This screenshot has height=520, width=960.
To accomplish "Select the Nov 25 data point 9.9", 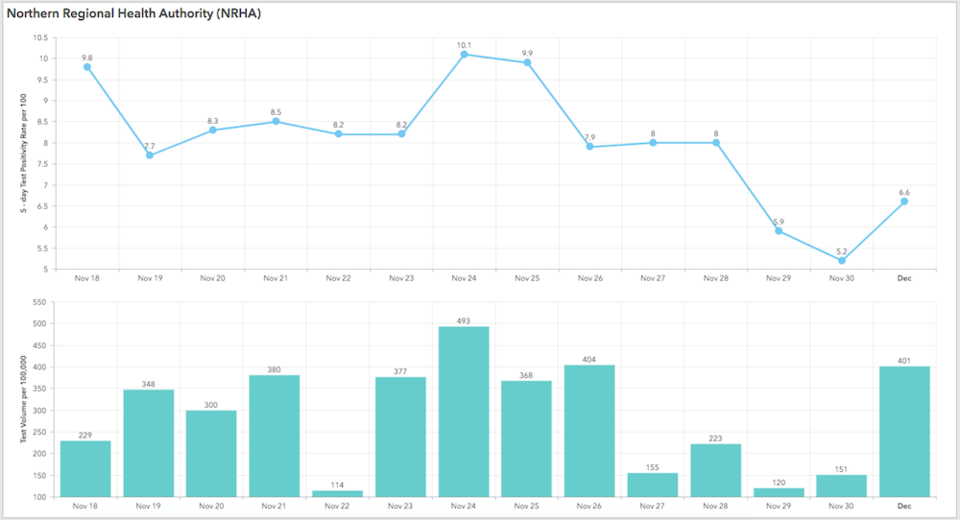I will (x=527, y=62).
